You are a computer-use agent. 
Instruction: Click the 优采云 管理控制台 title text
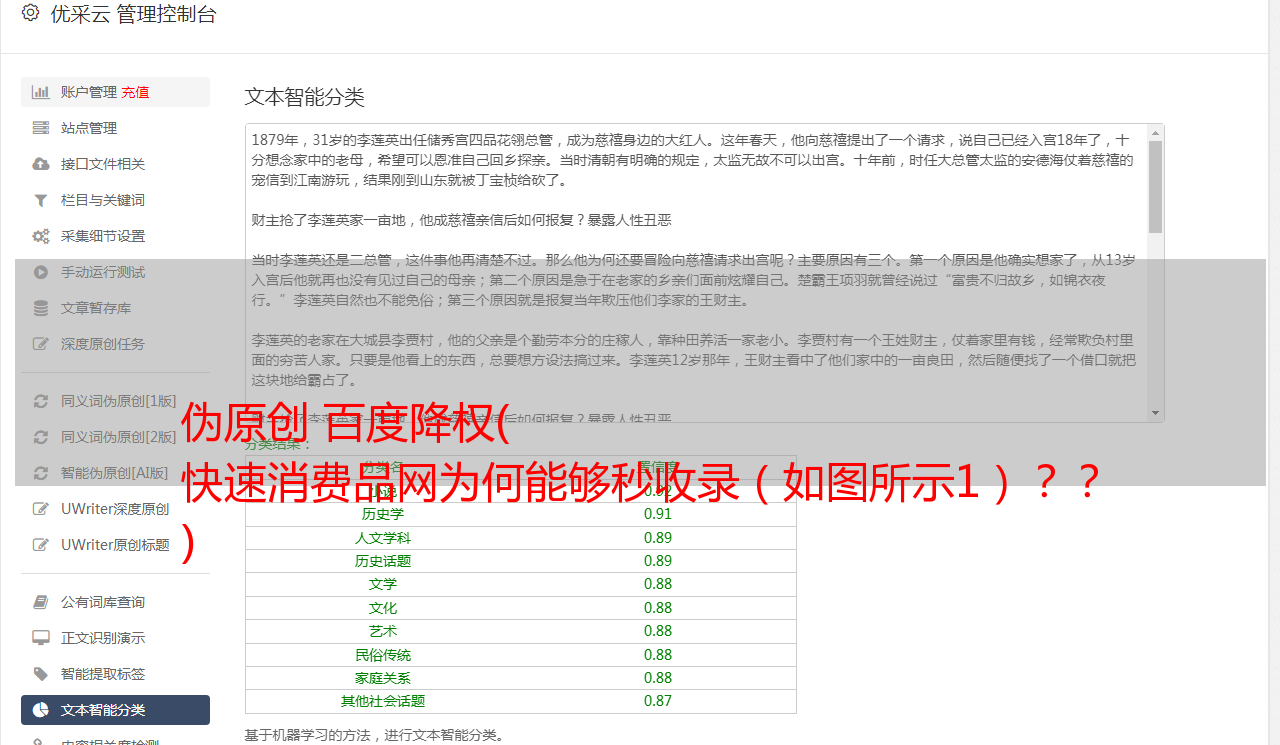click(133, 14)
